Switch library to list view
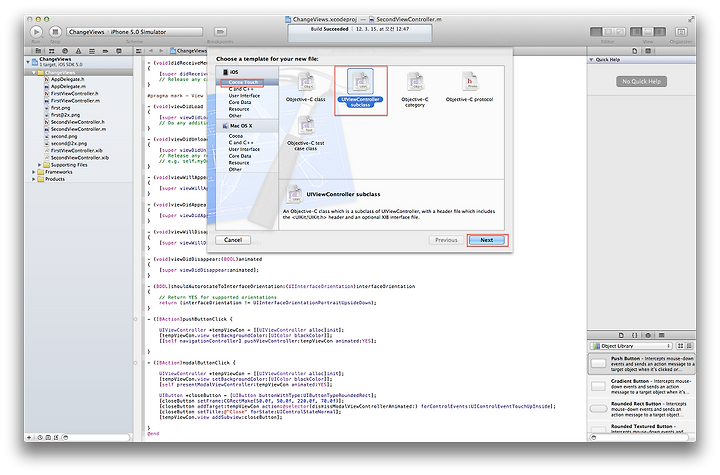Image resolution: width=720 pixels, height=475 pixels. pos(689,346)
